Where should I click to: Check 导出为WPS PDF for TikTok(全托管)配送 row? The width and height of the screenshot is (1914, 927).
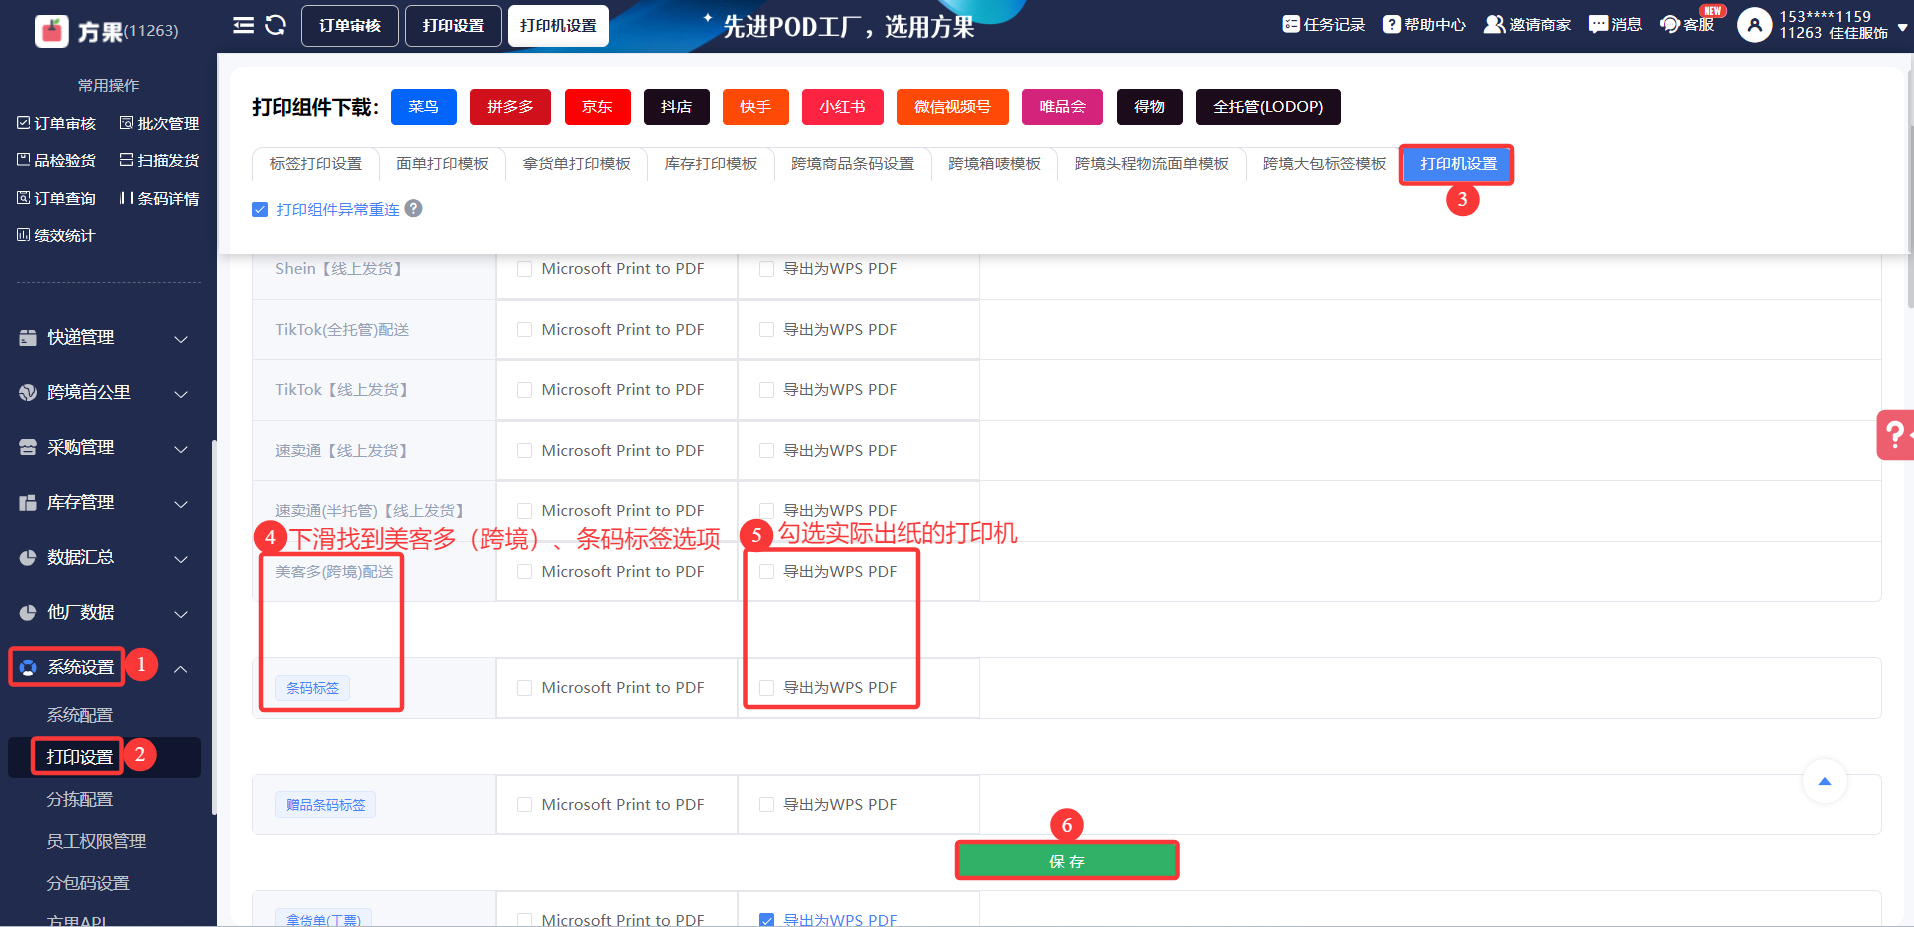pyautogui.click(x=766, y=330)
